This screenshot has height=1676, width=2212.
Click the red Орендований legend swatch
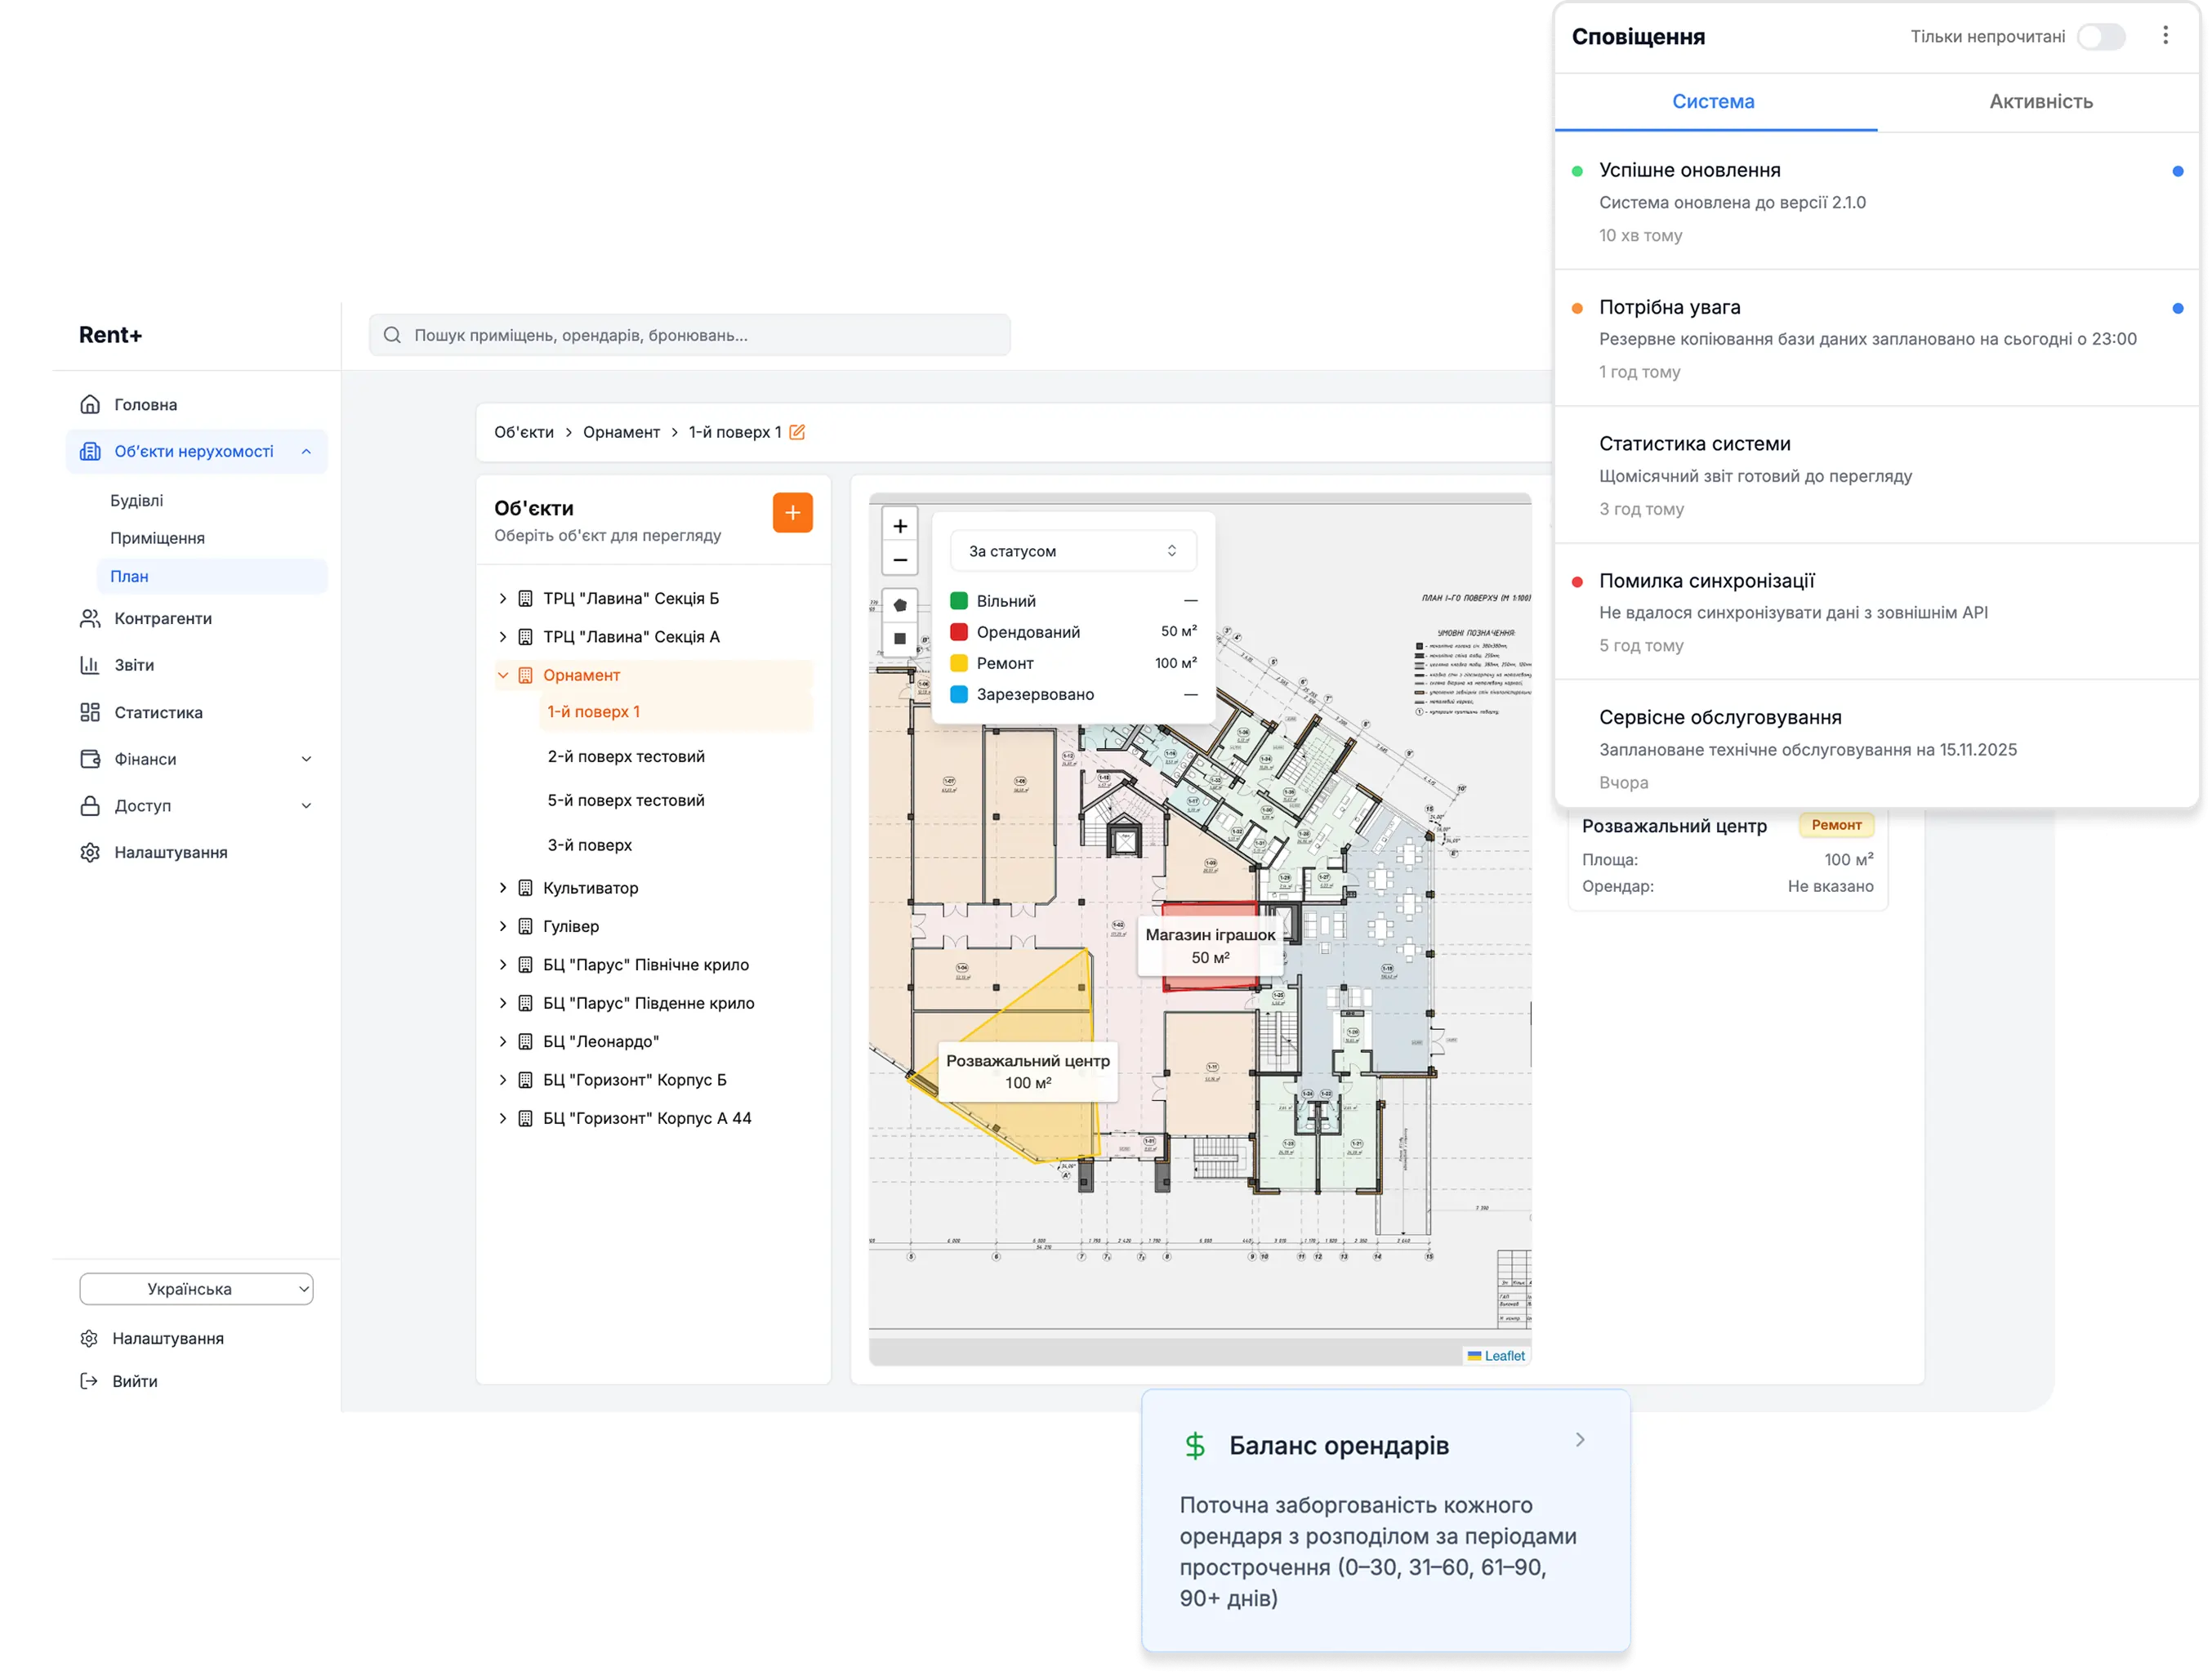pyautogui.click(x=958, y=632)
